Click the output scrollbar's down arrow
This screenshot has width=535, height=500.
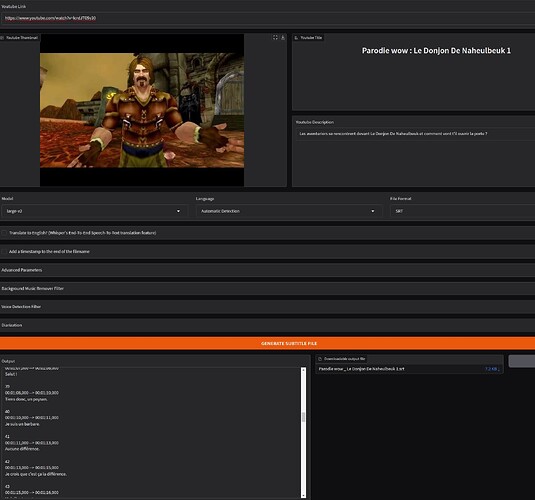click(303, 495)
